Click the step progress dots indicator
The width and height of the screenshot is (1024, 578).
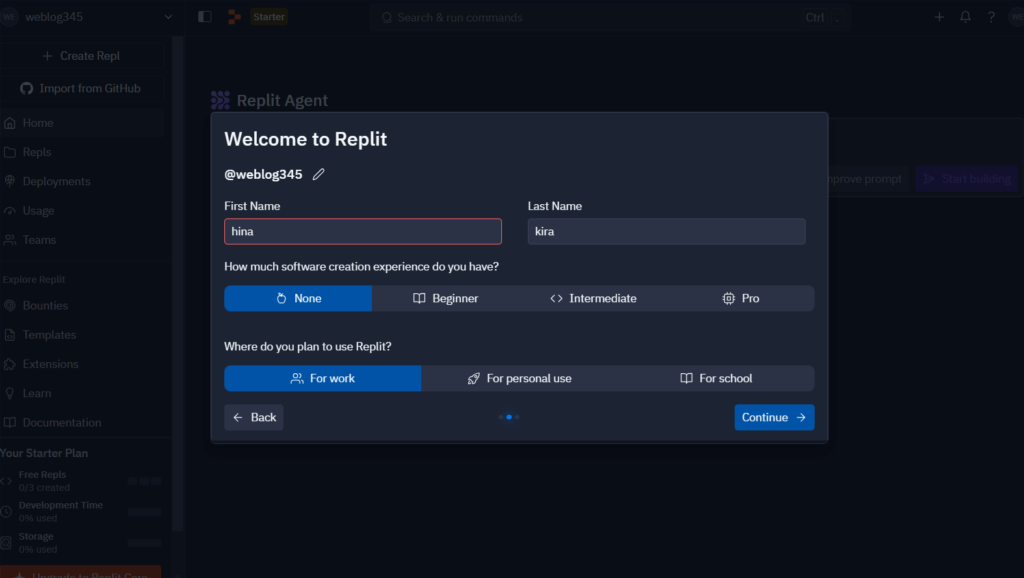(x=509, y=417)
